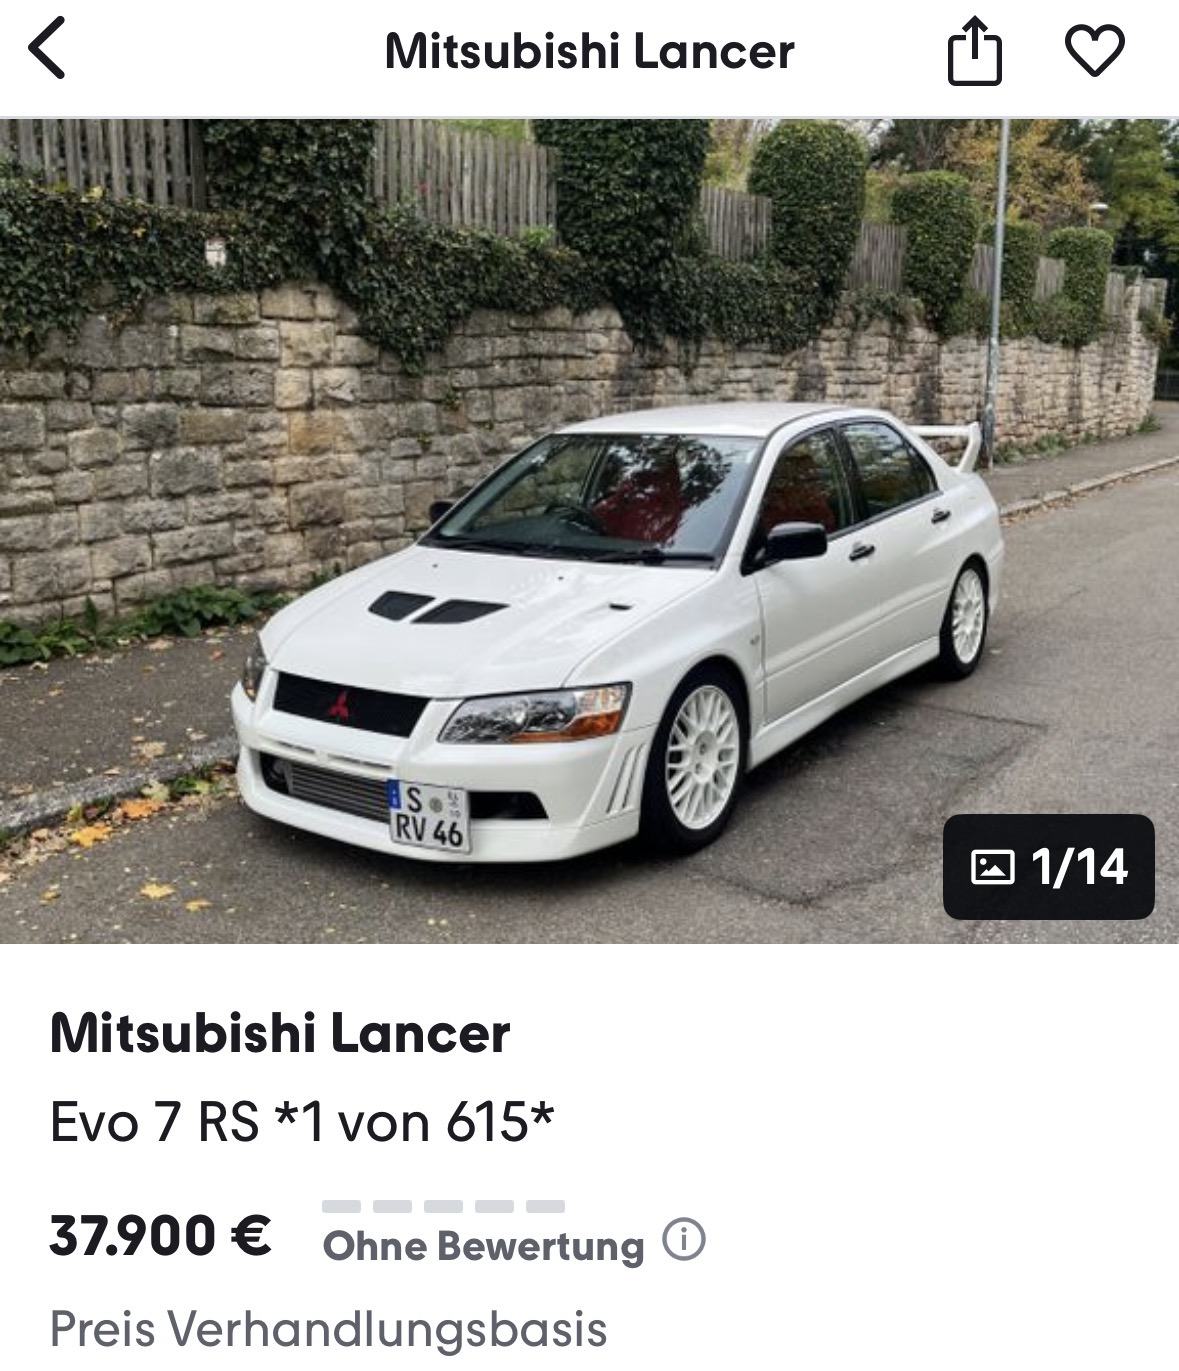
Task: Click the Preis Verhandlungsbasis text
Action: click(x=328, y=1329)
